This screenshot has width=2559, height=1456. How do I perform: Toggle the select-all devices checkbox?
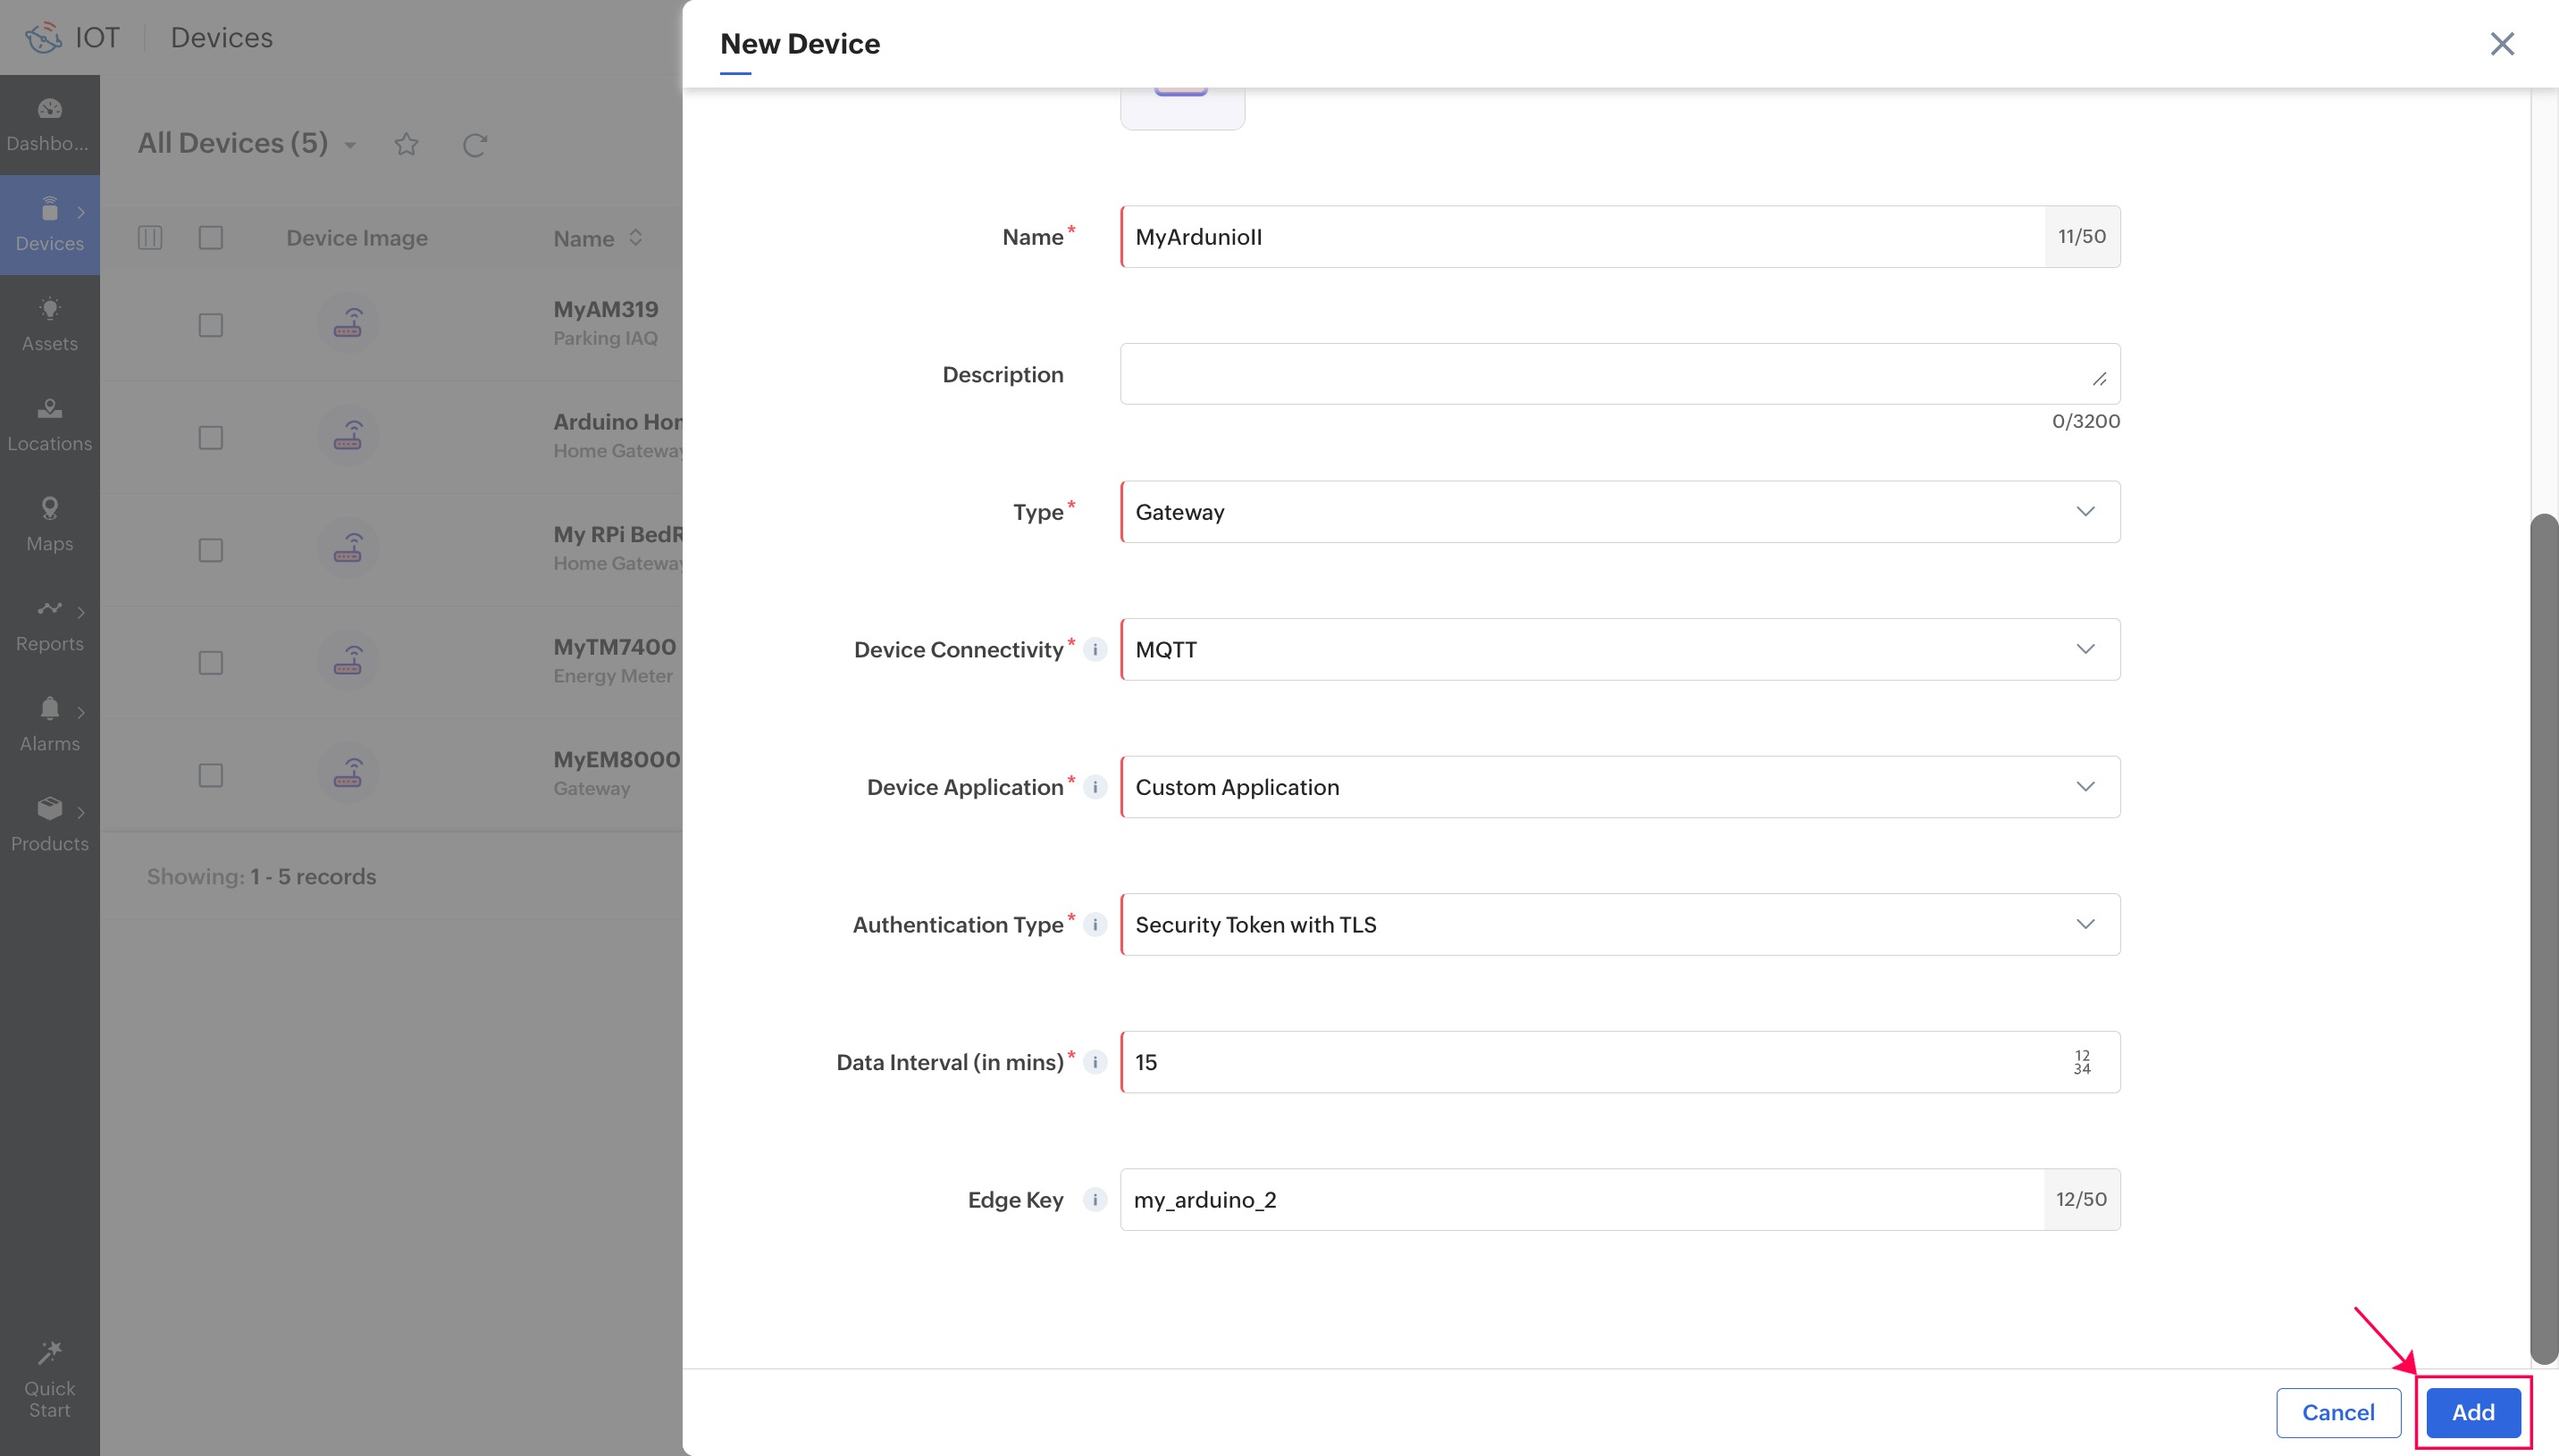click(210, 237)
